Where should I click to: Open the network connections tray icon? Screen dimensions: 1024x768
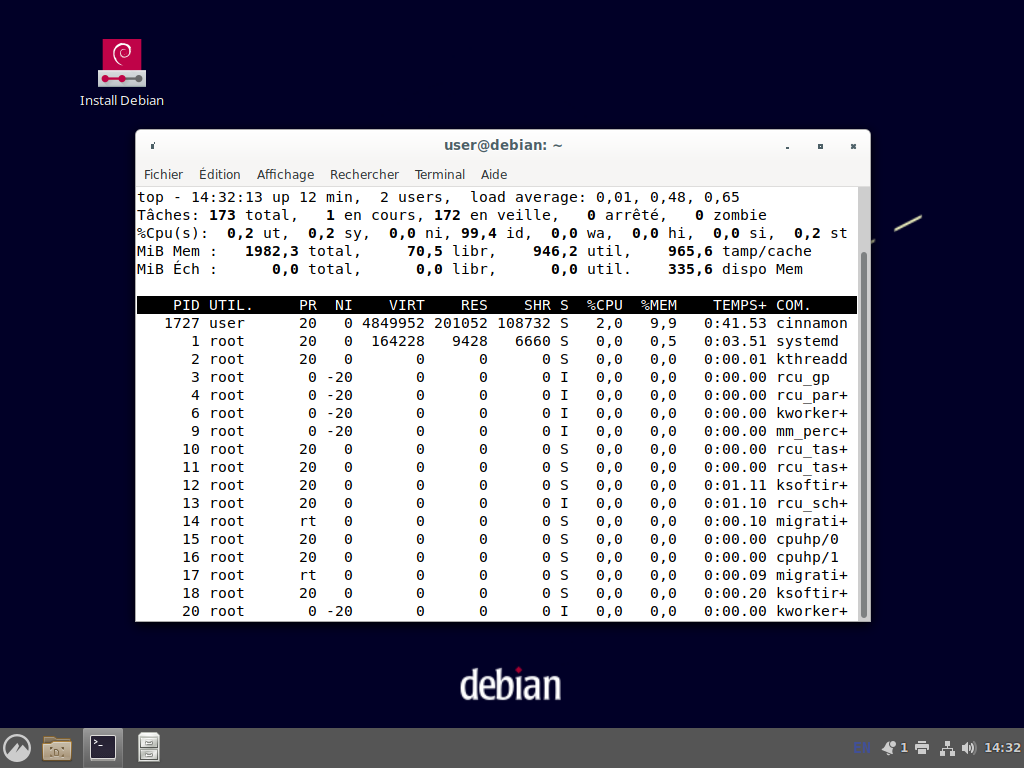tap(945, 748)
